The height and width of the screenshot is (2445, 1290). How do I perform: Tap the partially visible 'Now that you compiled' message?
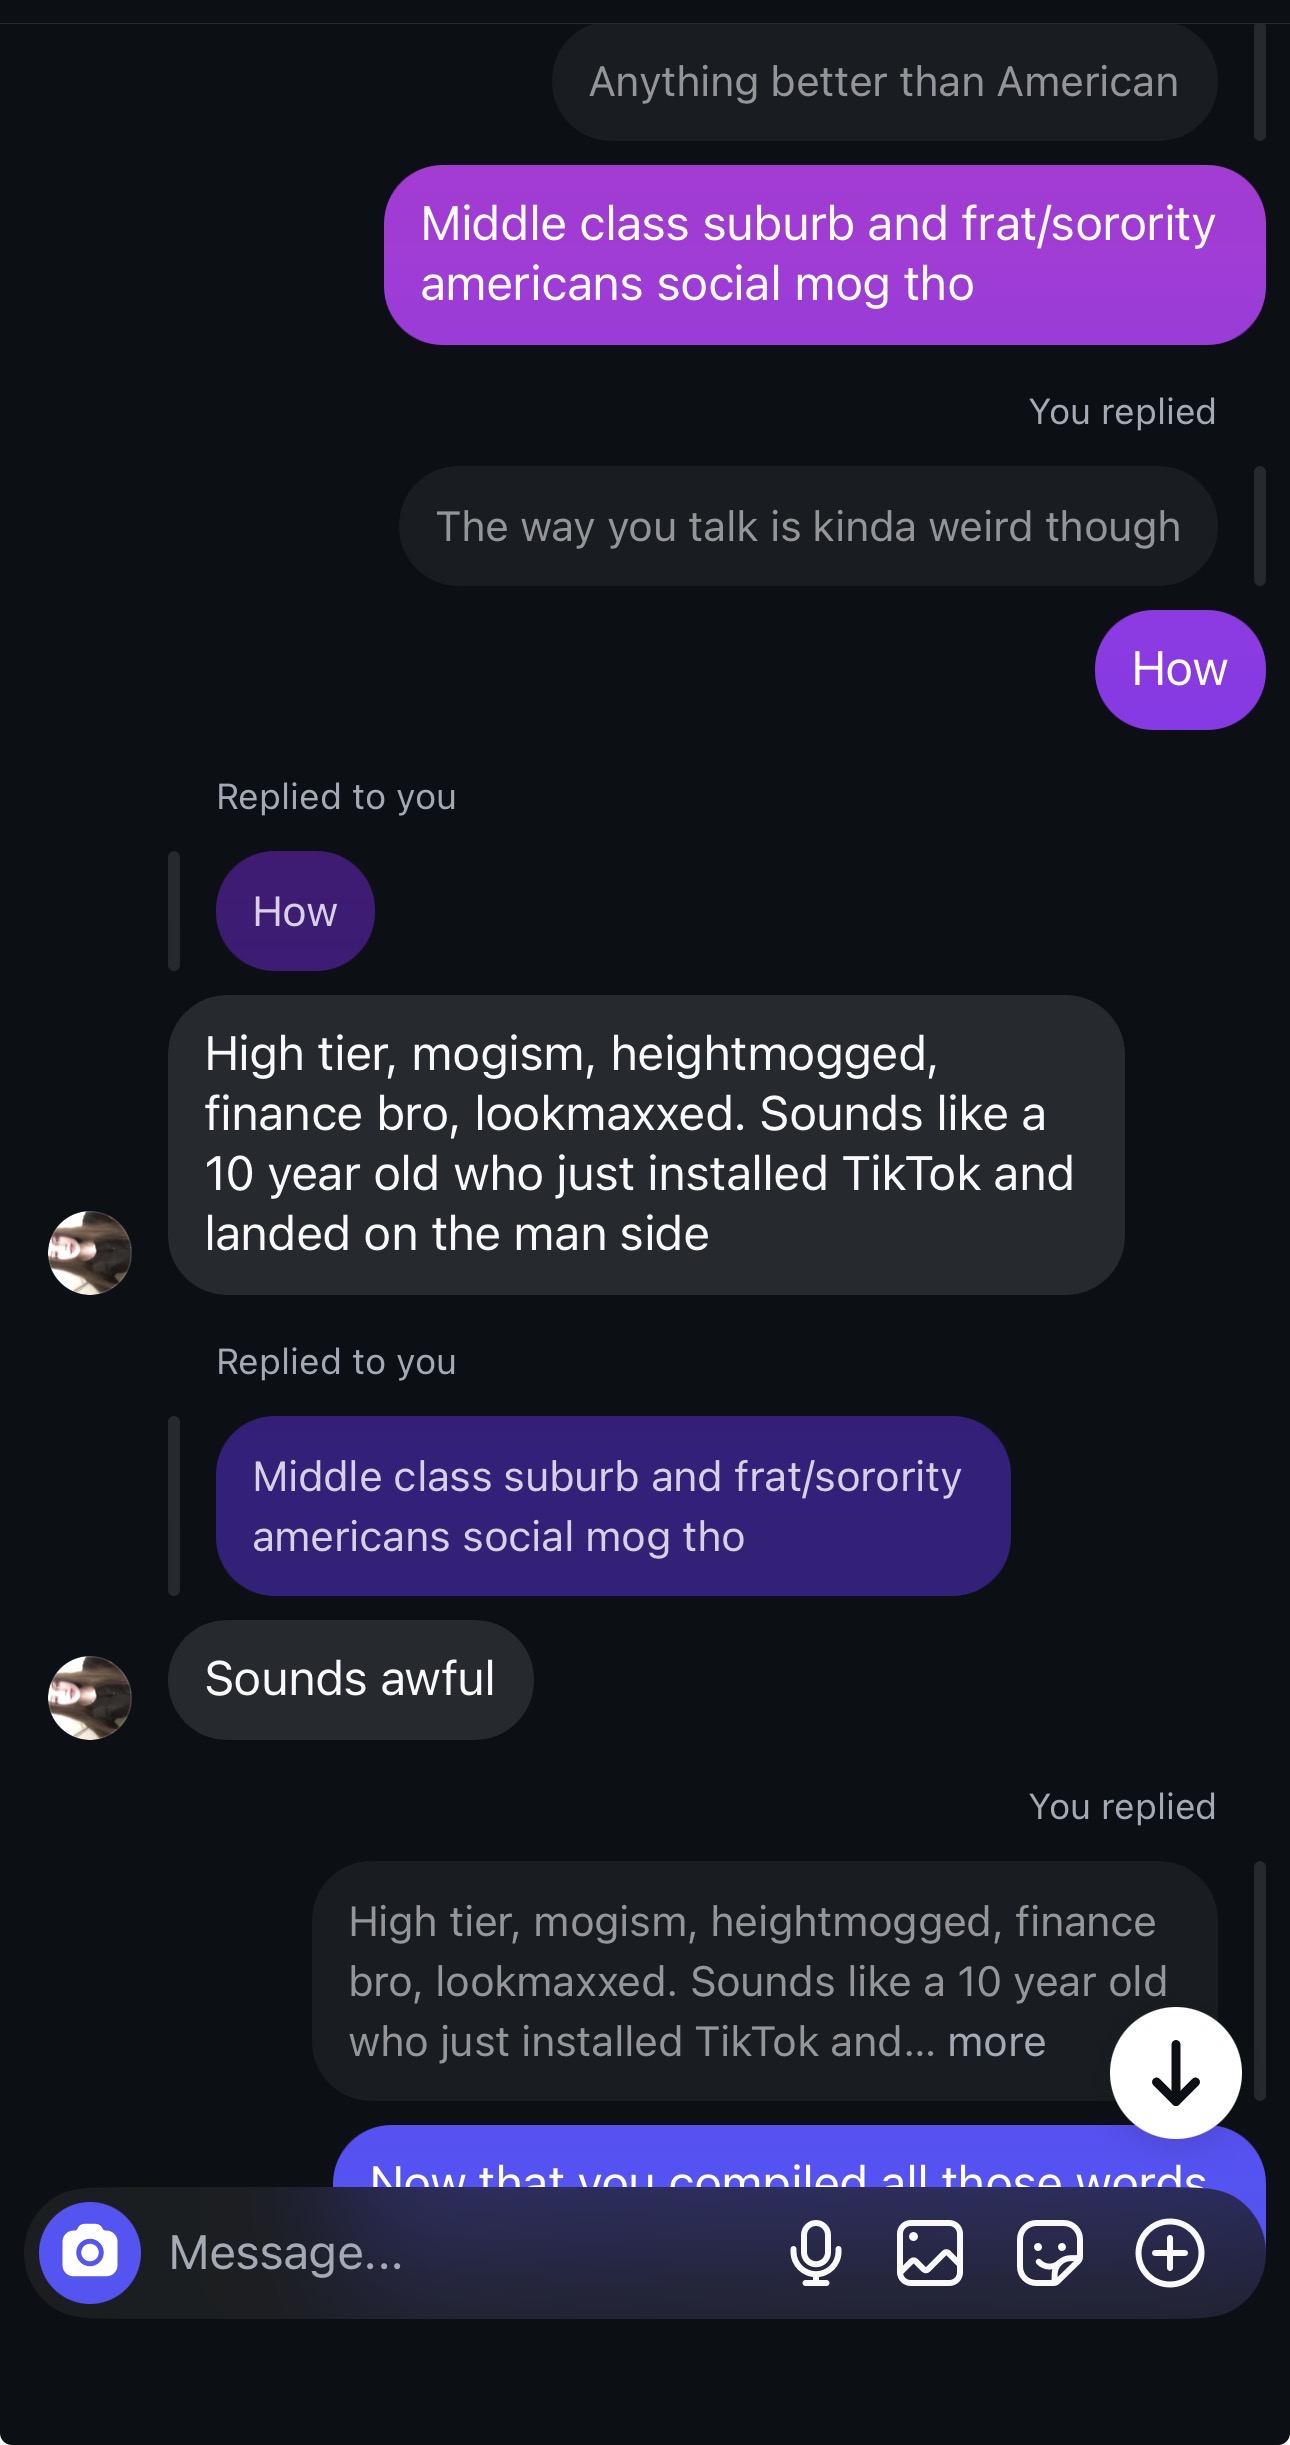(x=790, y=2165)
